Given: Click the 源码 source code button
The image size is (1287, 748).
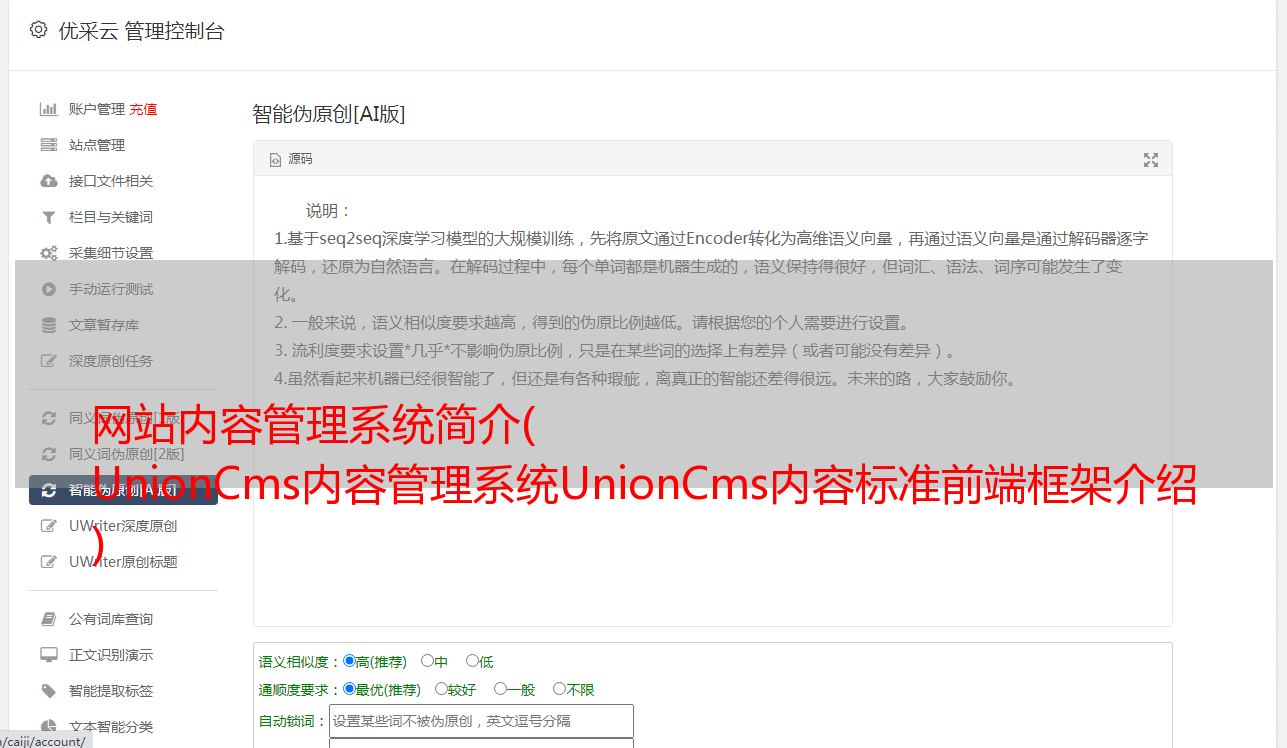Looking at the screenshot, I should tap(291, 159).
